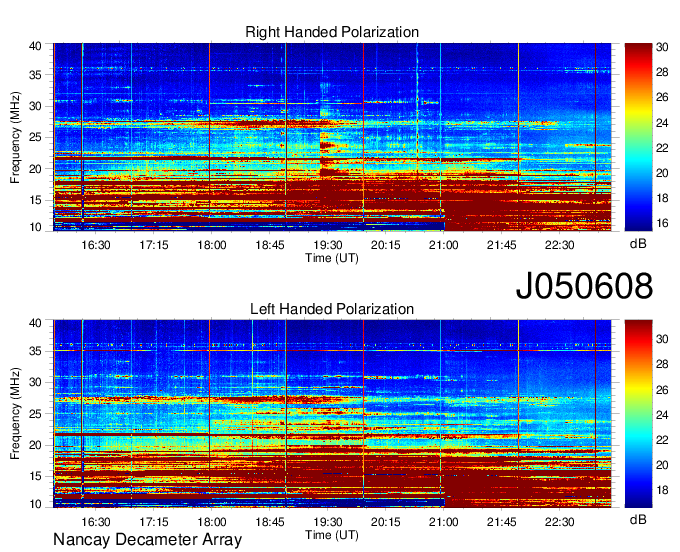680x552 pixels.
Task: Click the 16:30 tick on upper plot
Action: coord(96,245)
